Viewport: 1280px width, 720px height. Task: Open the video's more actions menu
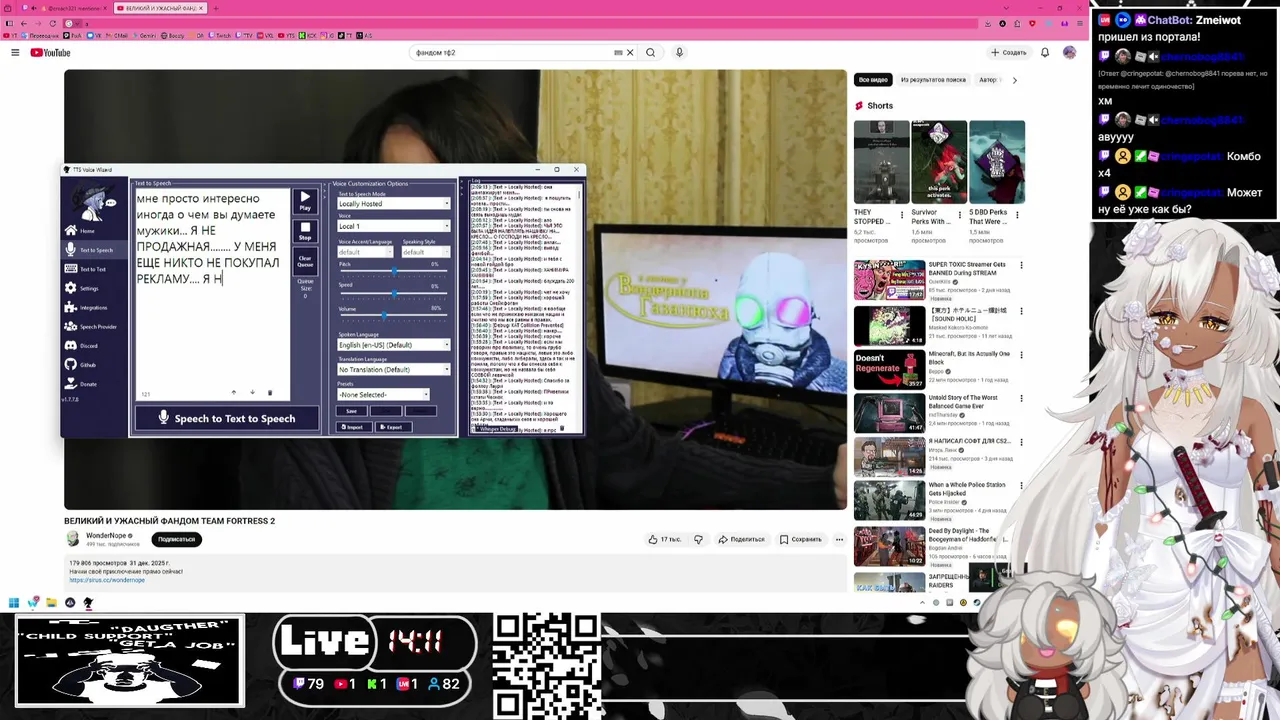839,539
